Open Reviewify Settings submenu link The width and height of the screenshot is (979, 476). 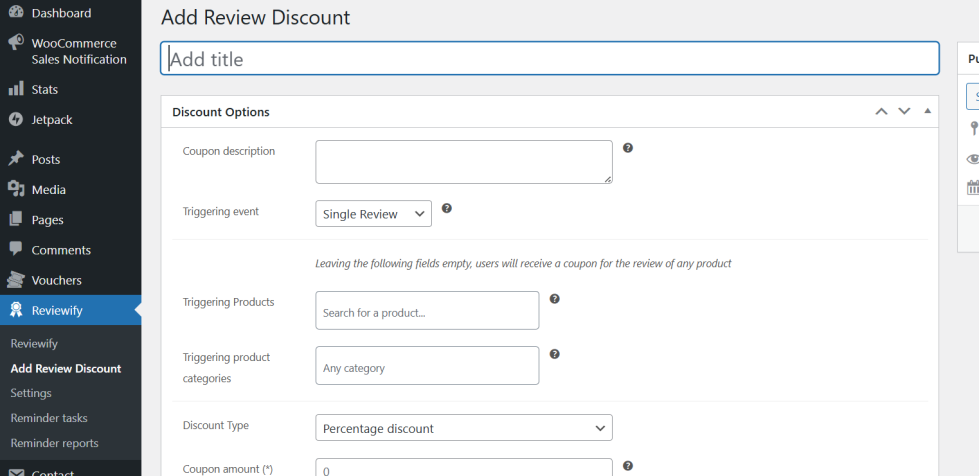[31, 393]
